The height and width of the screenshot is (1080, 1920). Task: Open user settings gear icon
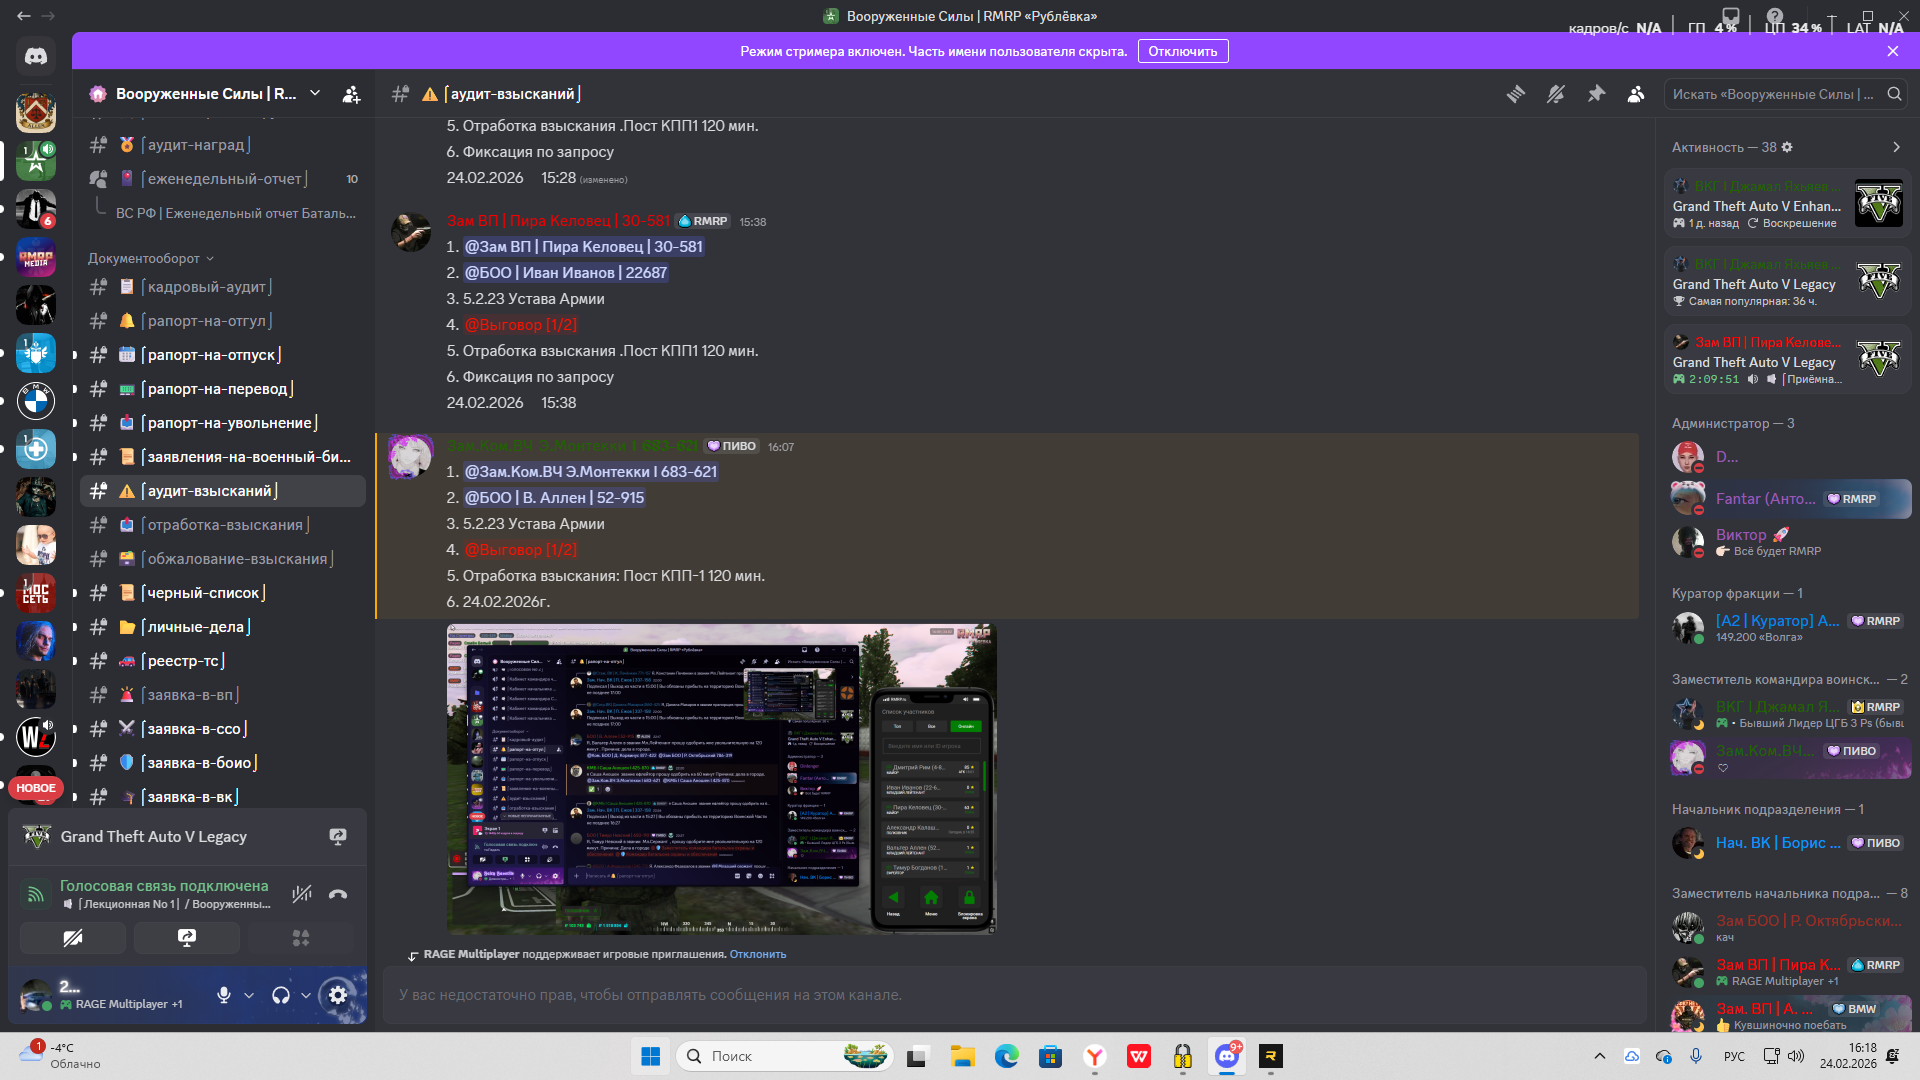[338, 995]
